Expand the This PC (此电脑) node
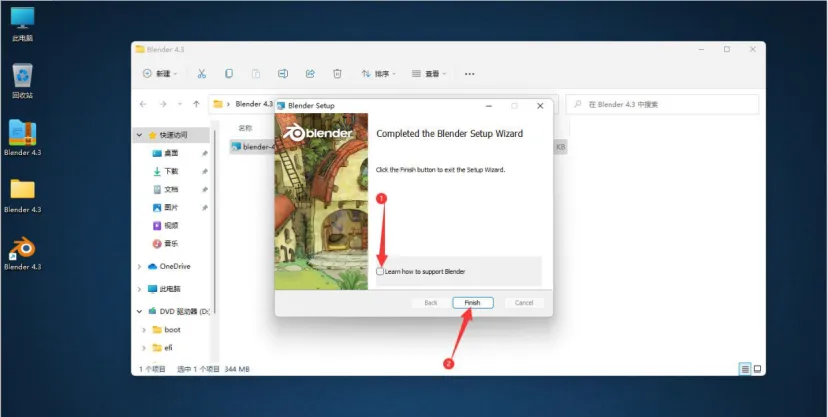The width and height of the screenshot is (828, 417). pos(139,289)
